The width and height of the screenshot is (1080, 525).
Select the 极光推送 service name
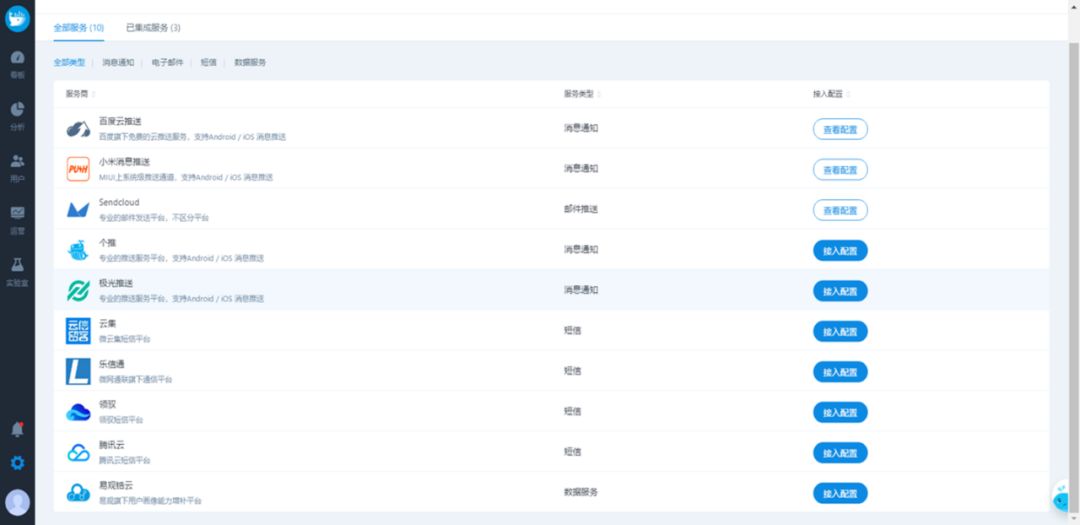pyautogui.click(x=116, y=283)
